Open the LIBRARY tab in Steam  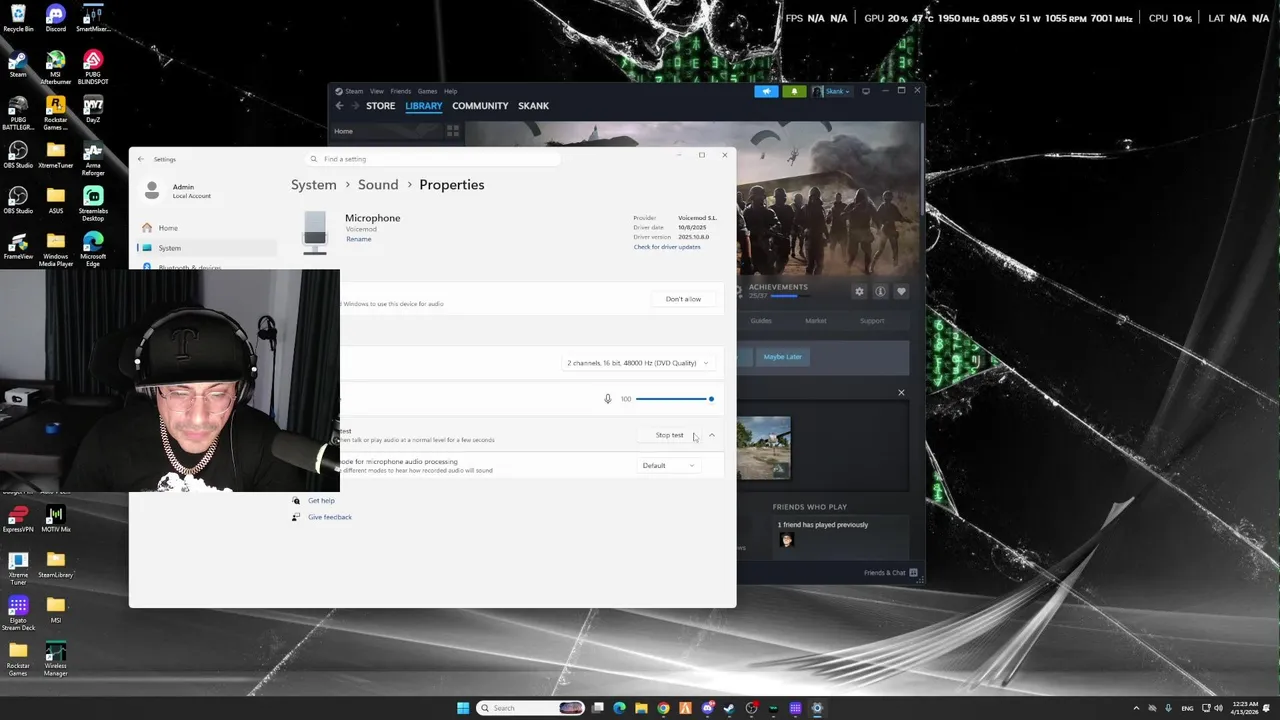[x=424, y=106]
